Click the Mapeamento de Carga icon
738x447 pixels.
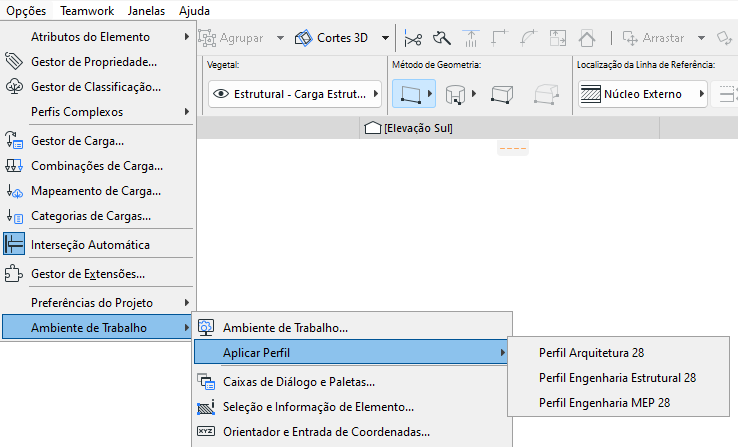click(14, 191)
